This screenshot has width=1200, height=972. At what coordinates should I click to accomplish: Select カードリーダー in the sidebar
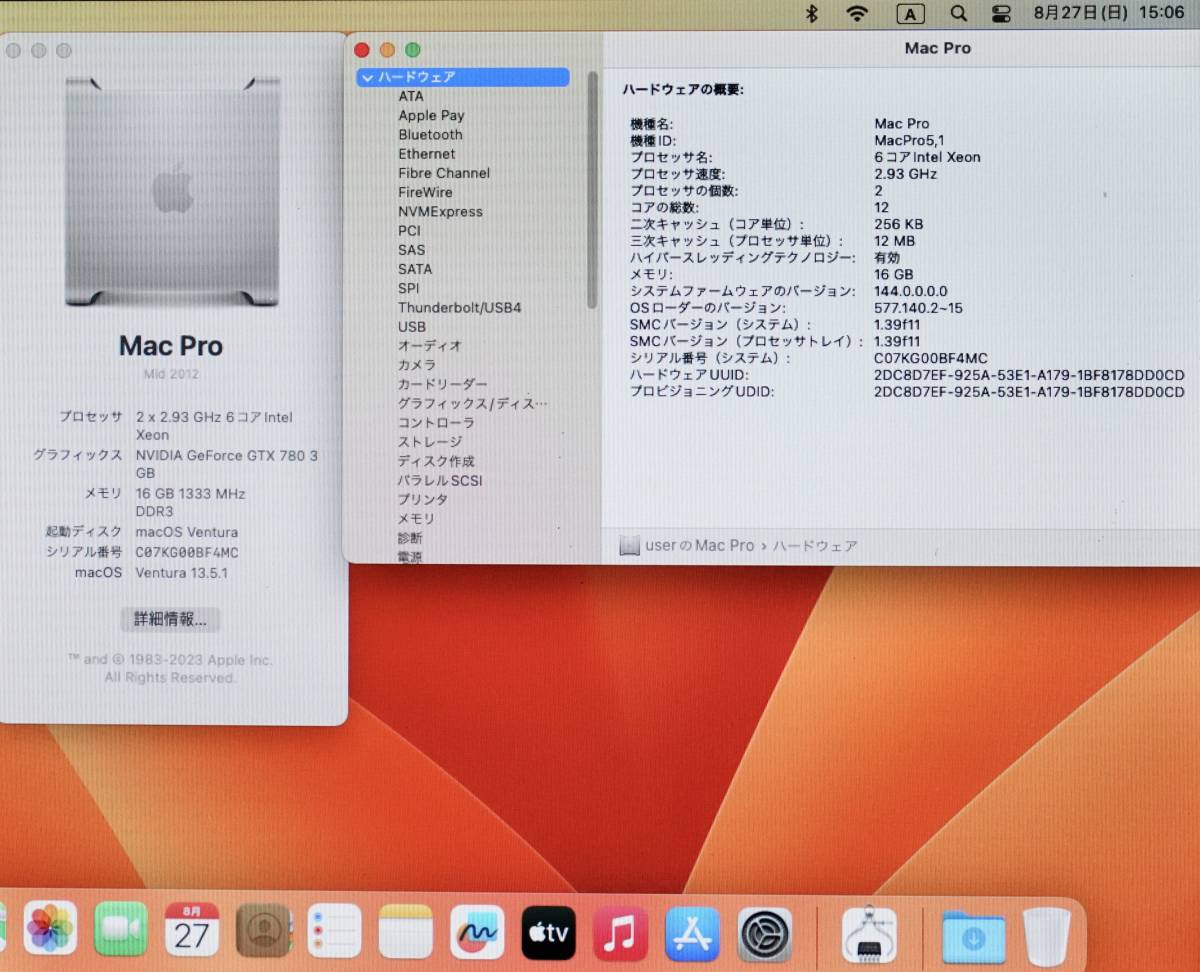443,384
